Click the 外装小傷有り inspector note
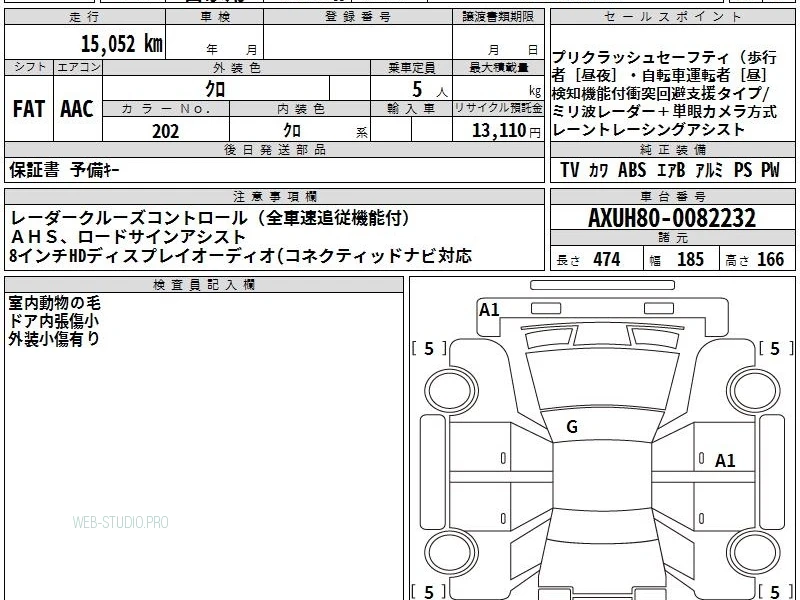Viewport: 800px width, 600px height. (54, 339)
